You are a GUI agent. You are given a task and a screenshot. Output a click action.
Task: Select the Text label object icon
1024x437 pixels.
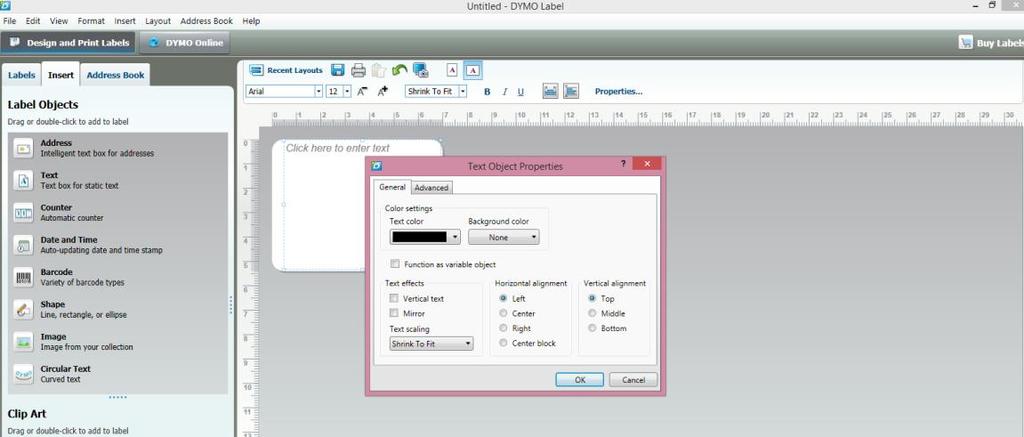24,180
